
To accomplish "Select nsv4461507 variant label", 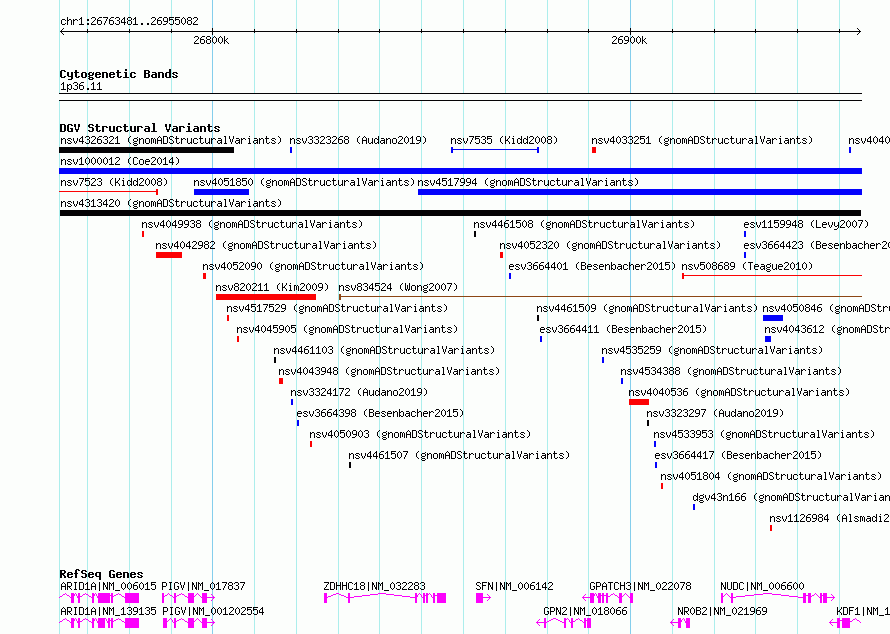I will coord(459,455).
